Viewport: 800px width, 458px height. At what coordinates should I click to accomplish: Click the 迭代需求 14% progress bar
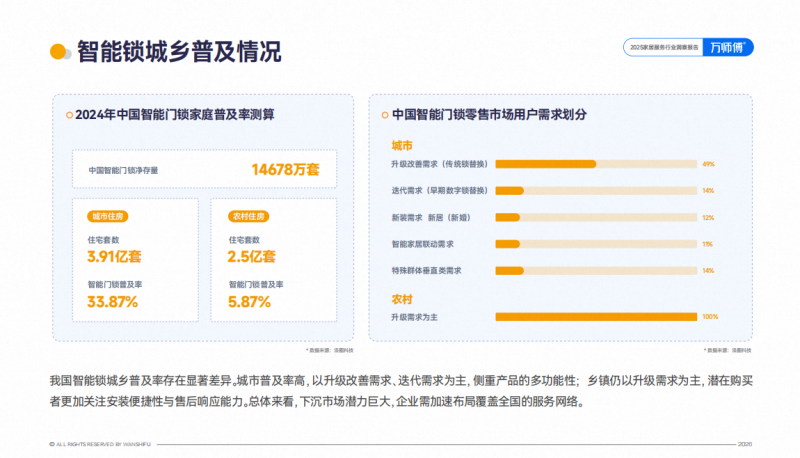coord(596,191)
